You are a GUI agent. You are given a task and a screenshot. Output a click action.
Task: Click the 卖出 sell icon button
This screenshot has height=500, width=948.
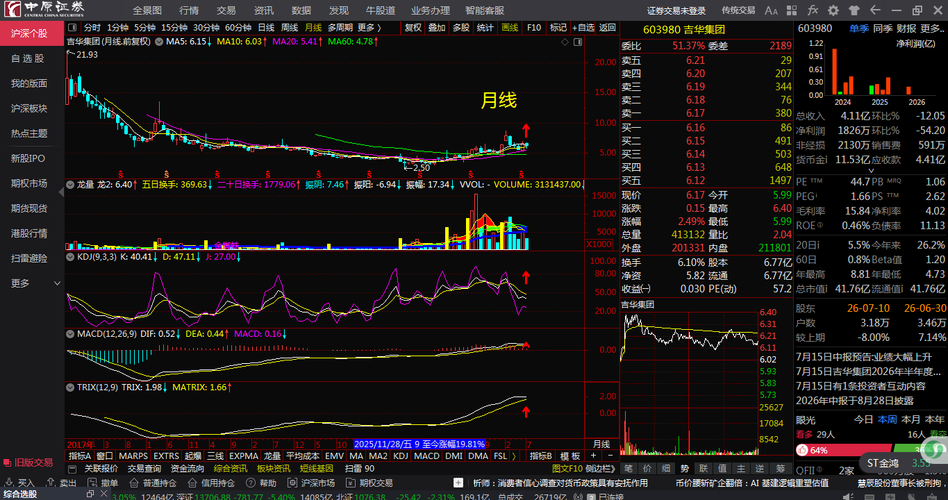coord(63,483)
